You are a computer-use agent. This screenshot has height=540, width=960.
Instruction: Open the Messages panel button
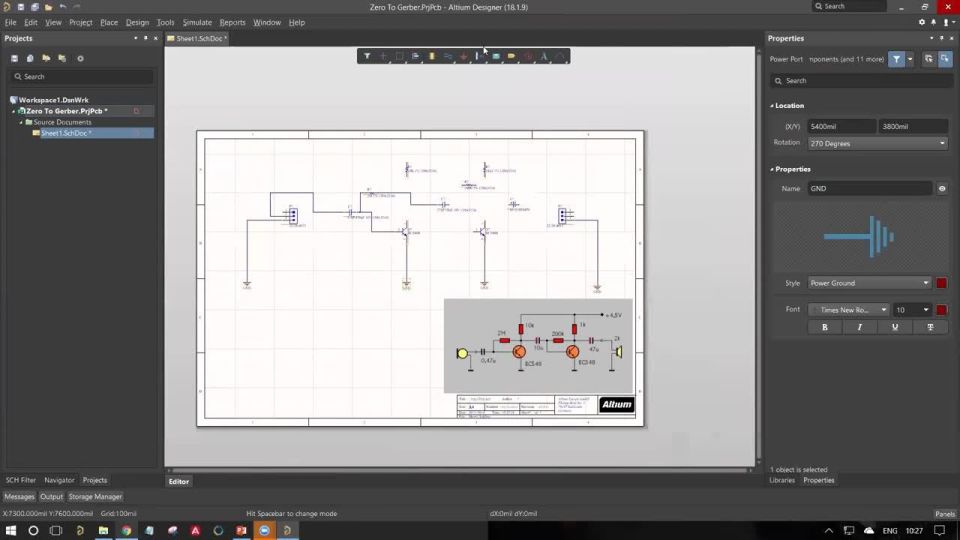pos(20,497)
